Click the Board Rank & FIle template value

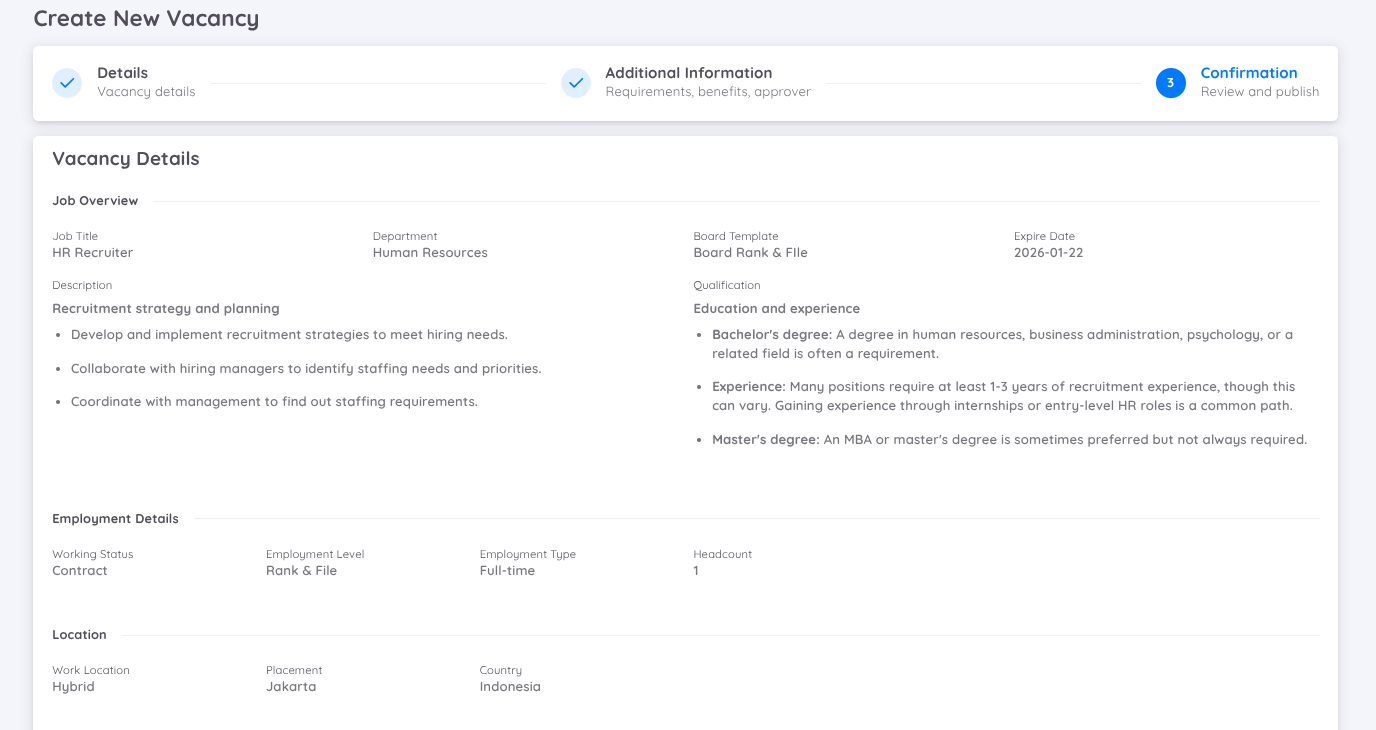750,253
